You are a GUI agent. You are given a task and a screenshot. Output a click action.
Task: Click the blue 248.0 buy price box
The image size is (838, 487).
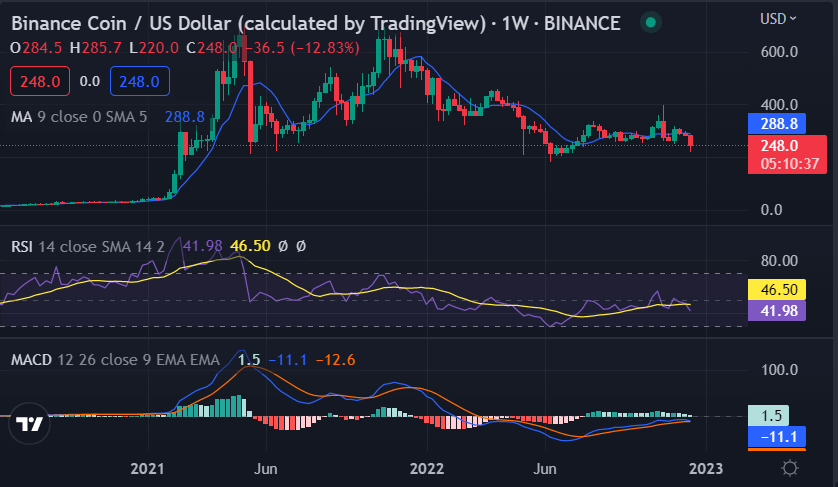point(139,81)
